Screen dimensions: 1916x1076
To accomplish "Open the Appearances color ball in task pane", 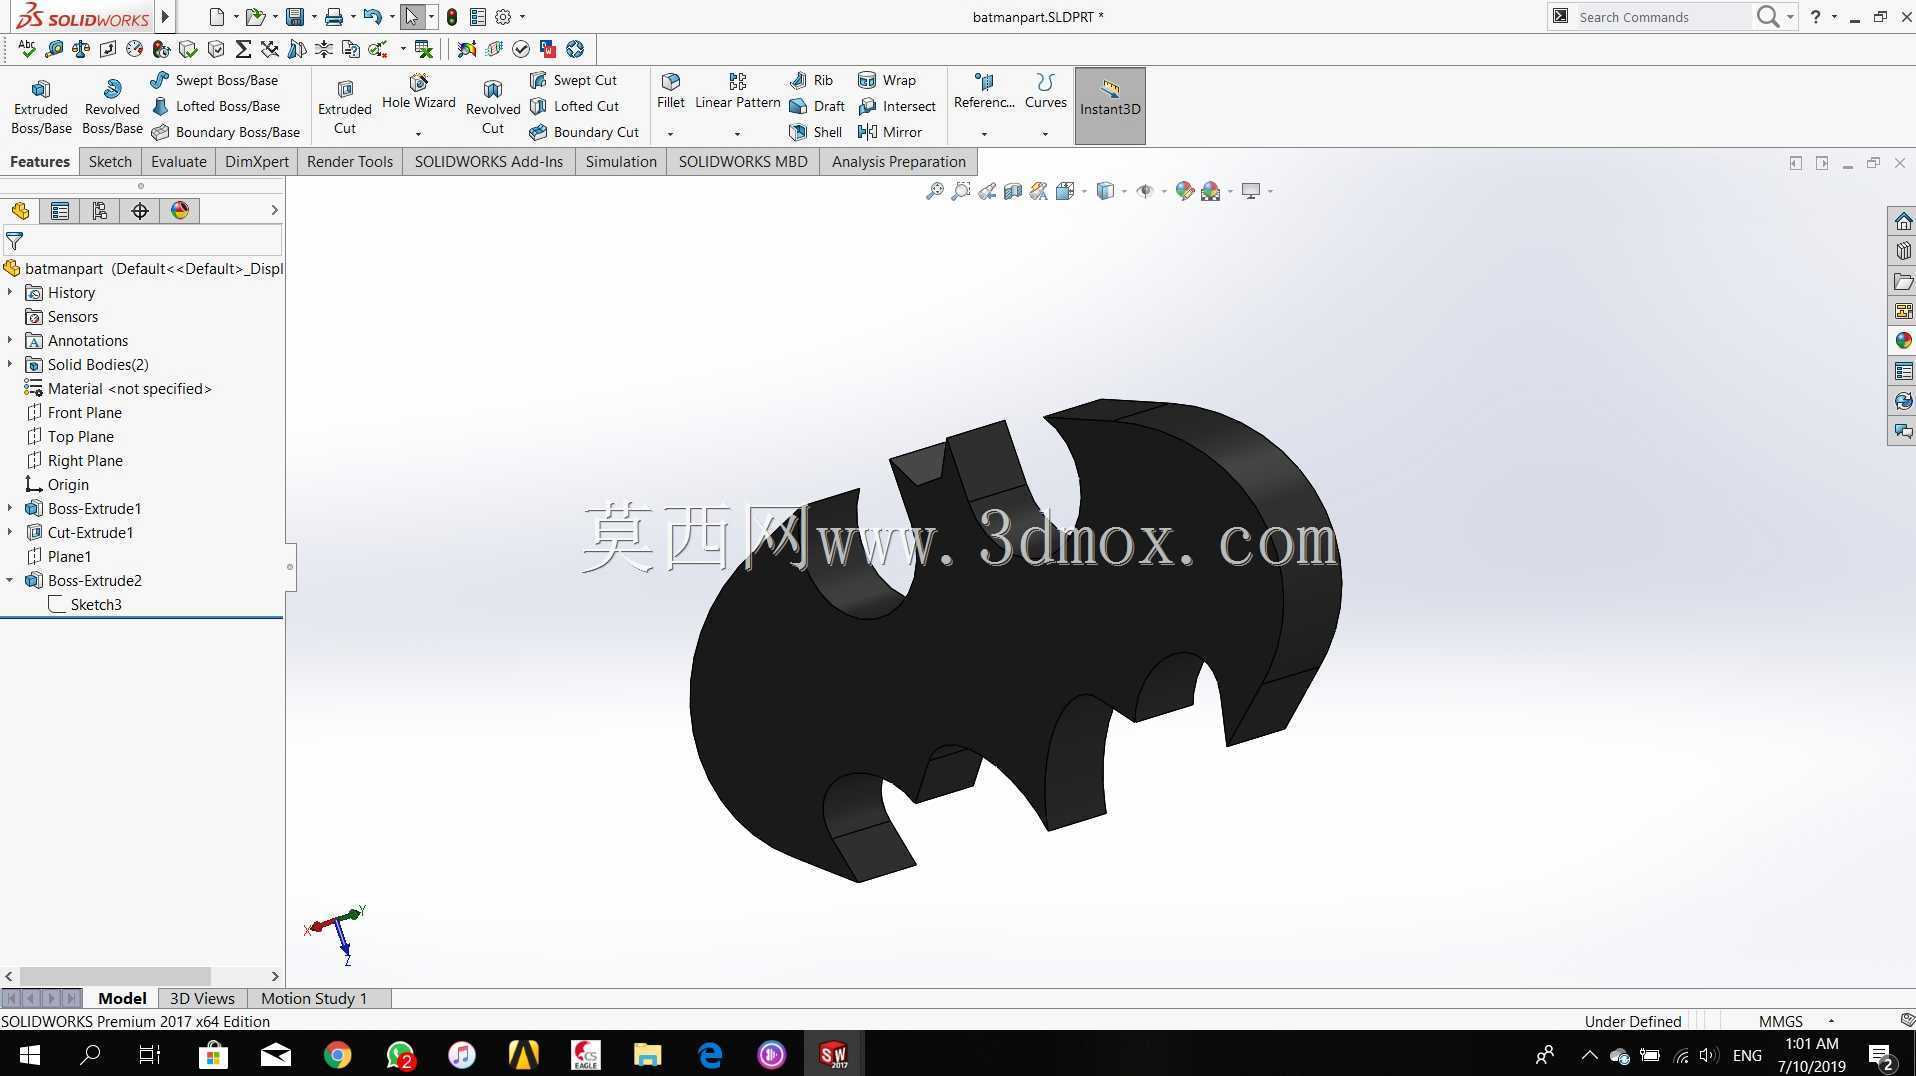I will point(1903,341).
